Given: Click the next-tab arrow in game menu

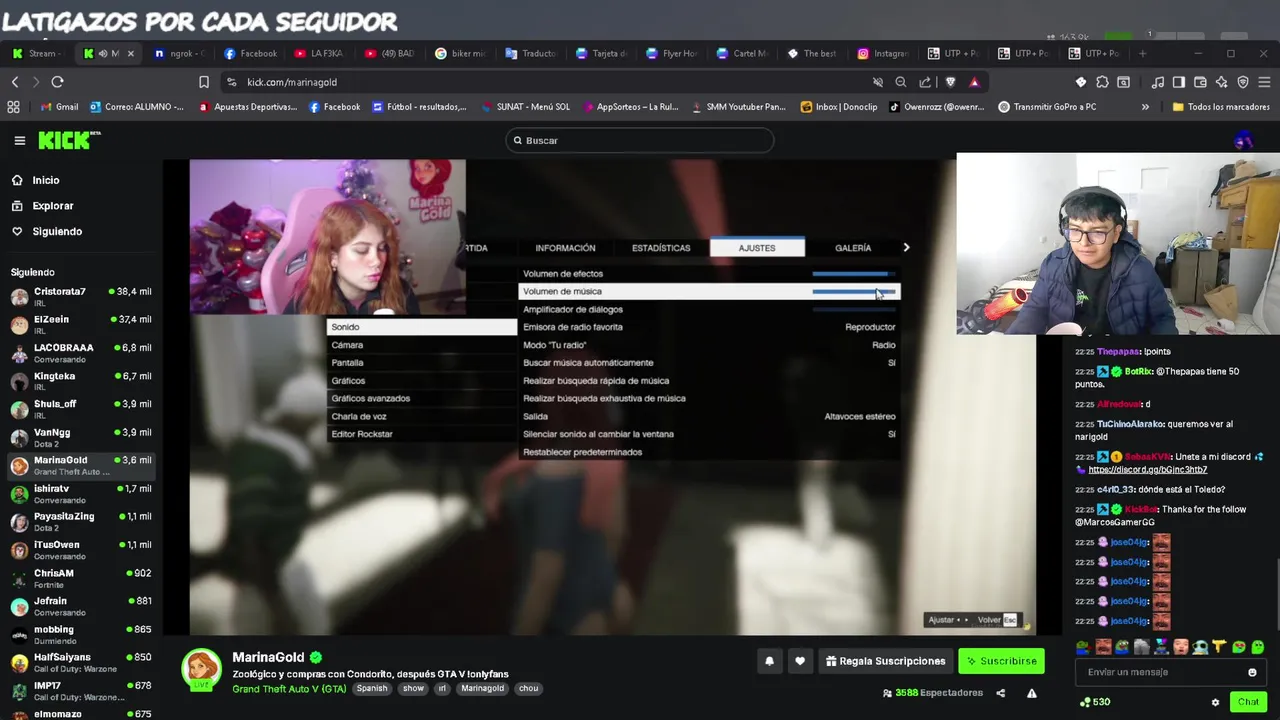Looking at the screenshot, I should pos(906,248).
